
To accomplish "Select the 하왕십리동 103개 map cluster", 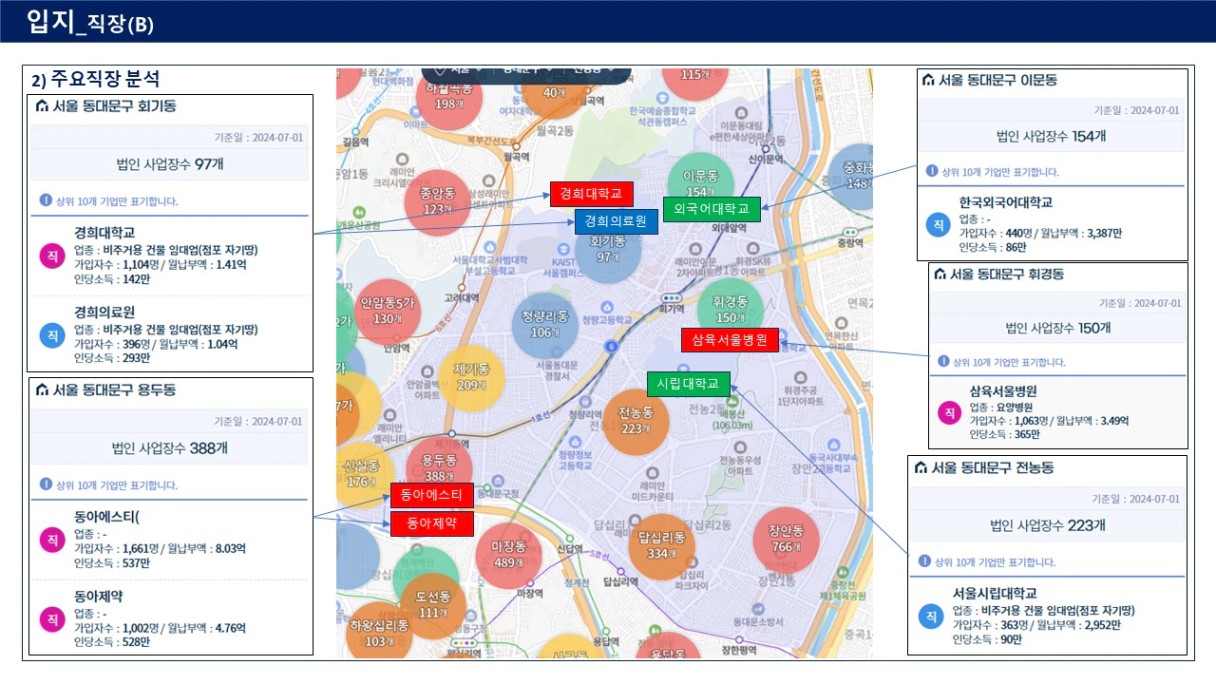I will pos(381,632).
